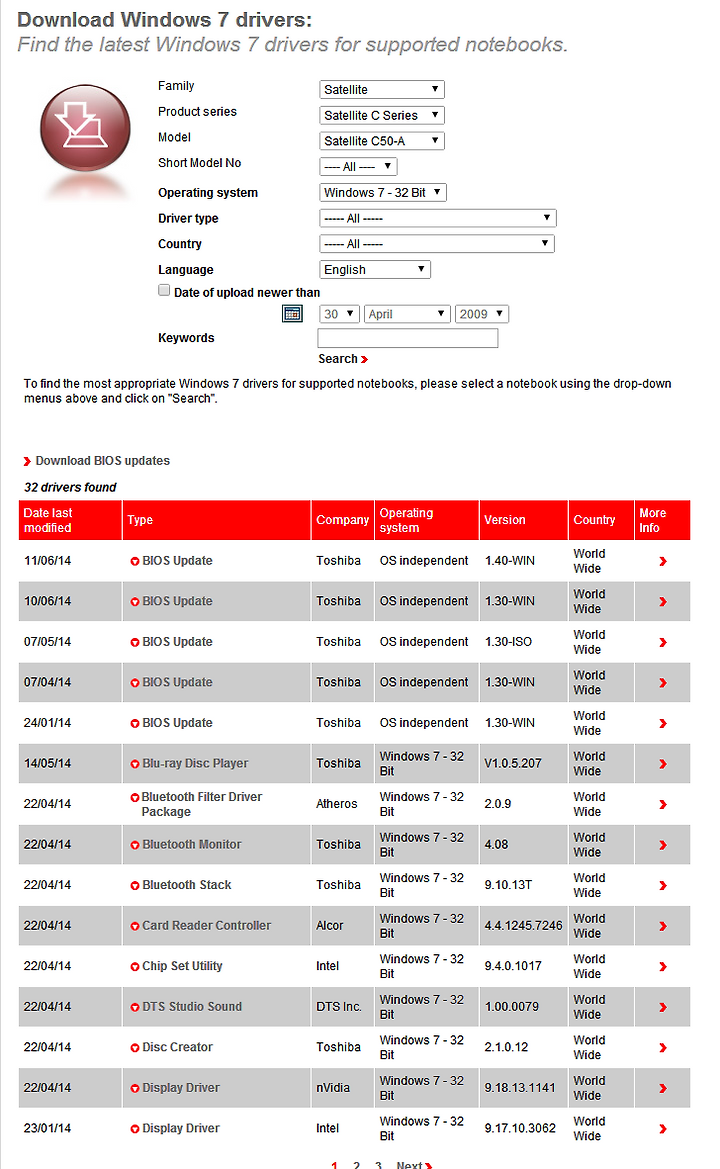Click the red download notebook icon
This screenshot has height=1169, width=720.
click(85, 128)
